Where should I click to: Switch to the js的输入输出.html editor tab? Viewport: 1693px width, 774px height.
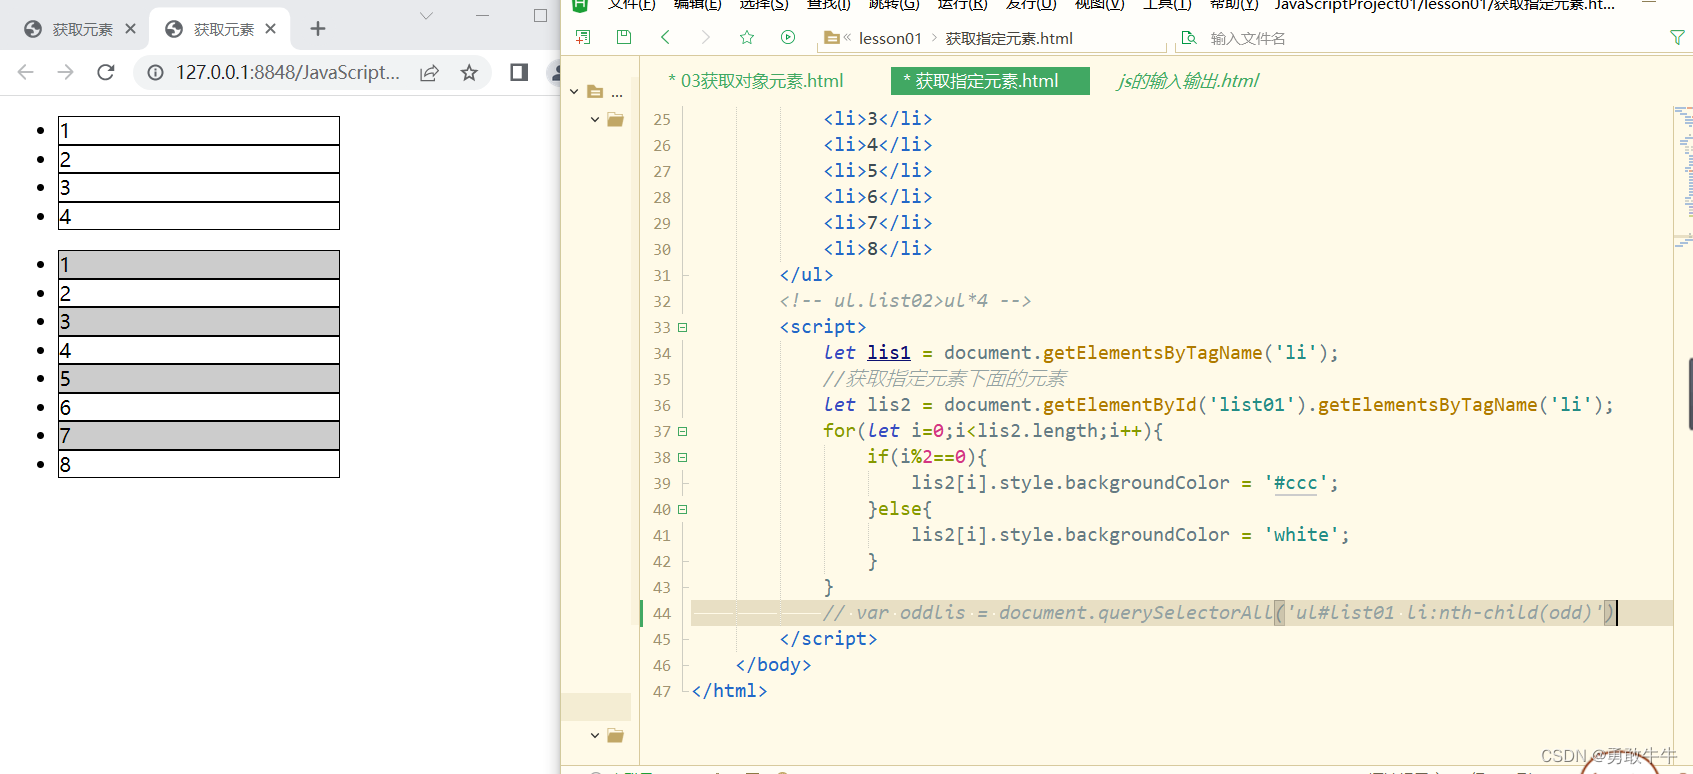point(1188,81)
